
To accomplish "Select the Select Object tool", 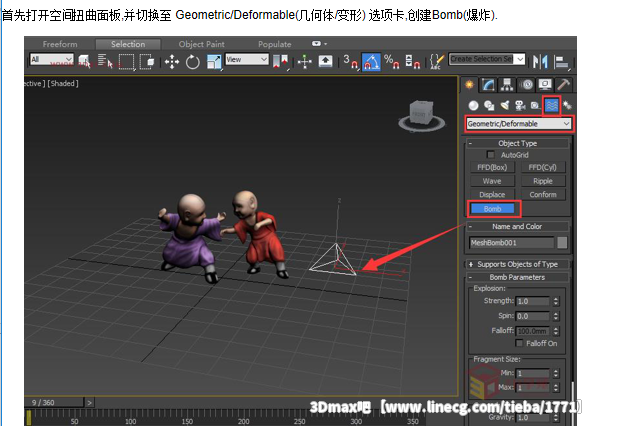I will pos(84,61).
